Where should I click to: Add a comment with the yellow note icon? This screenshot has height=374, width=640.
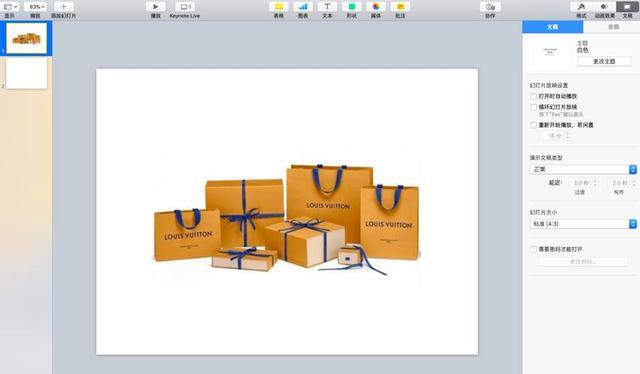coord(400,7)
